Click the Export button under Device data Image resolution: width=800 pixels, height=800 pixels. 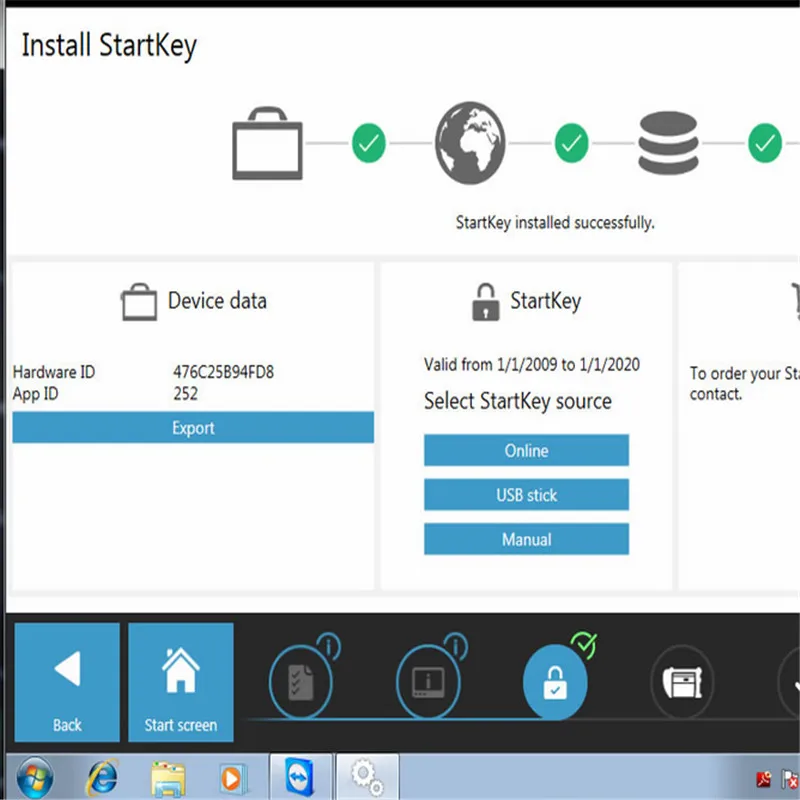(x=193, y=428)
